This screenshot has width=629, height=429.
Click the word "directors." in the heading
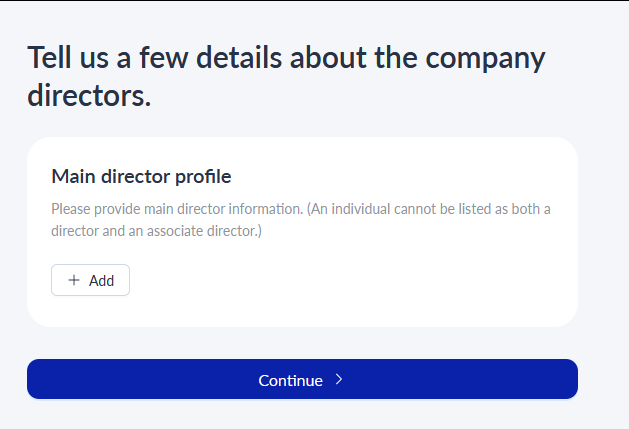[89, 96]
